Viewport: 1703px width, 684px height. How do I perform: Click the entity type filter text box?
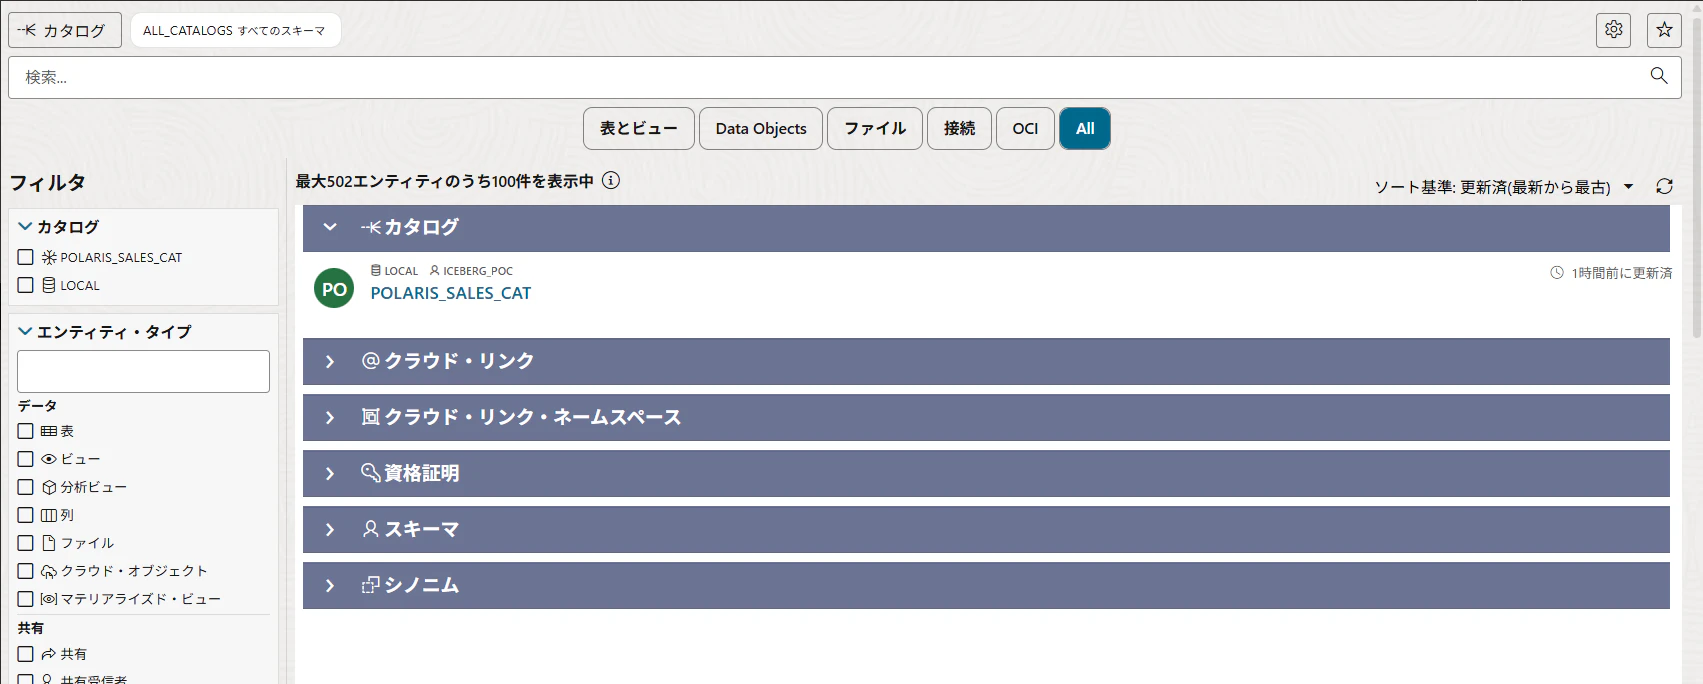(143, 371)
